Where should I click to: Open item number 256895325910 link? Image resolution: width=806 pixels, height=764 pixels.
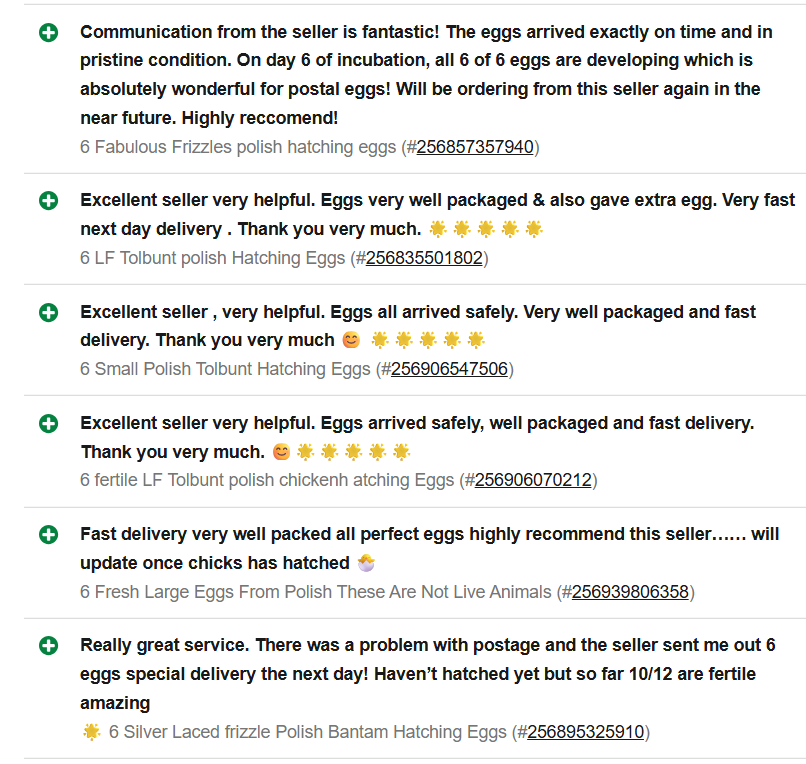click(585, 732)
